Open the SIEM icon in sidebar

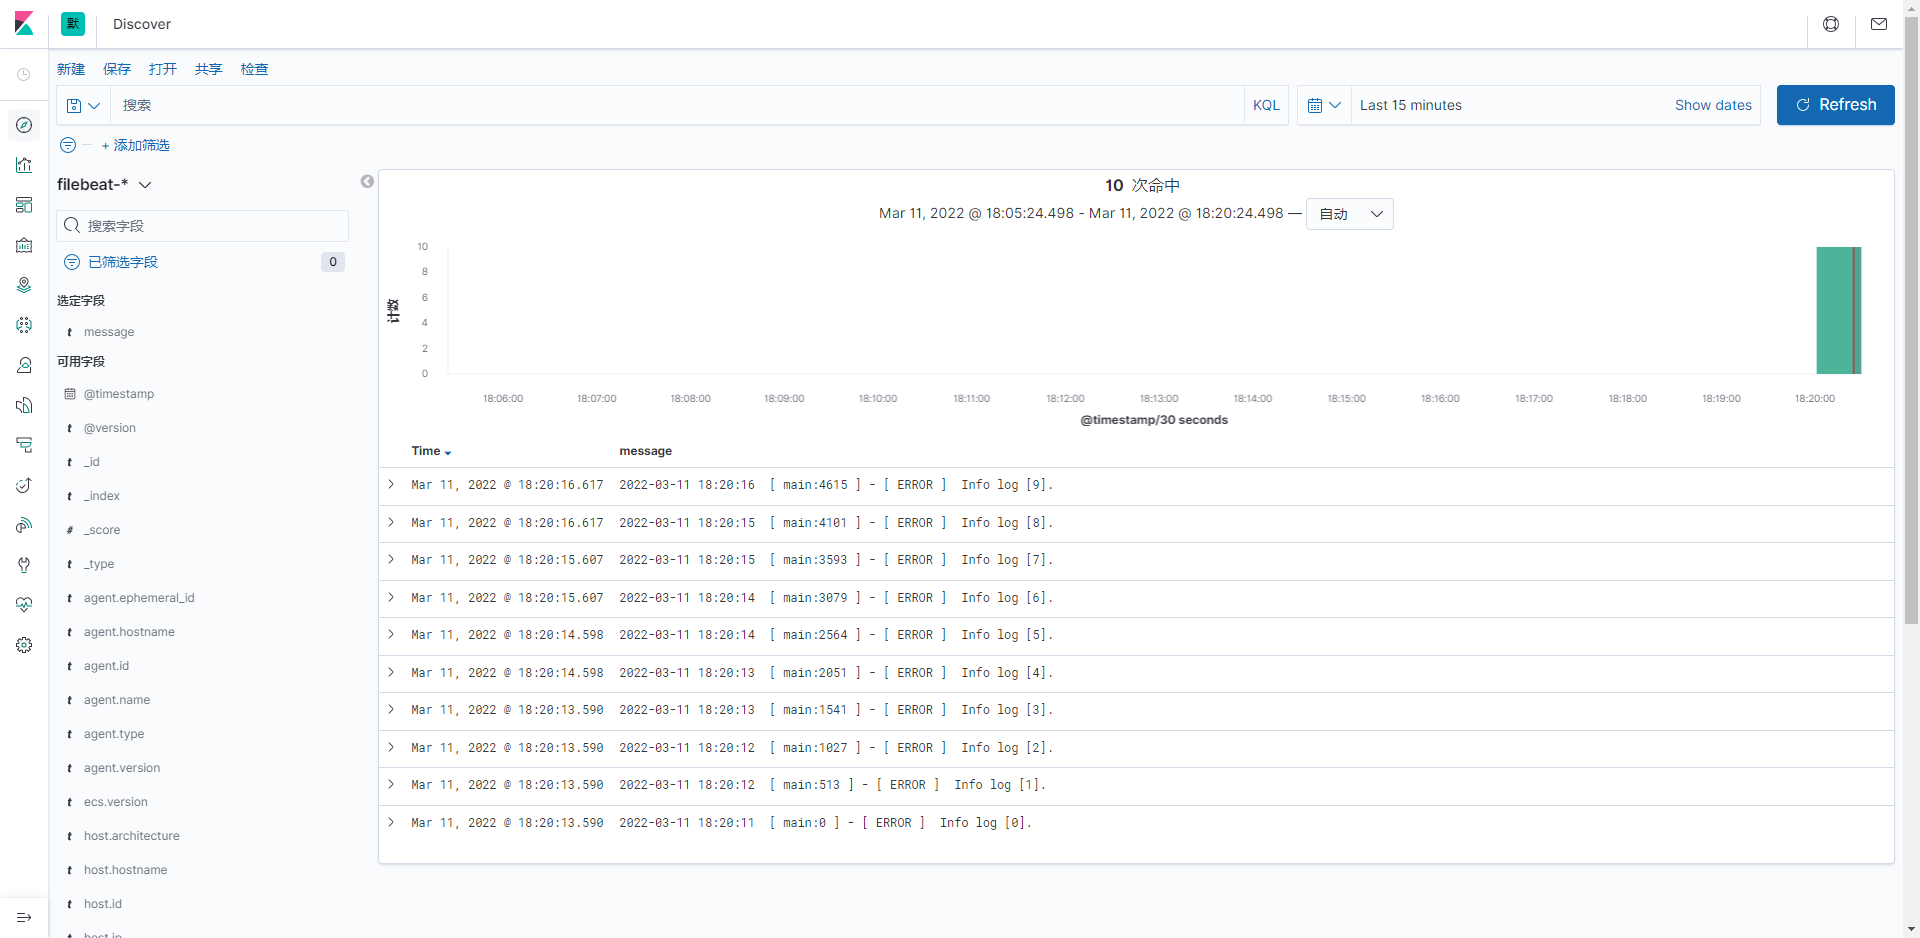point(24,525)
